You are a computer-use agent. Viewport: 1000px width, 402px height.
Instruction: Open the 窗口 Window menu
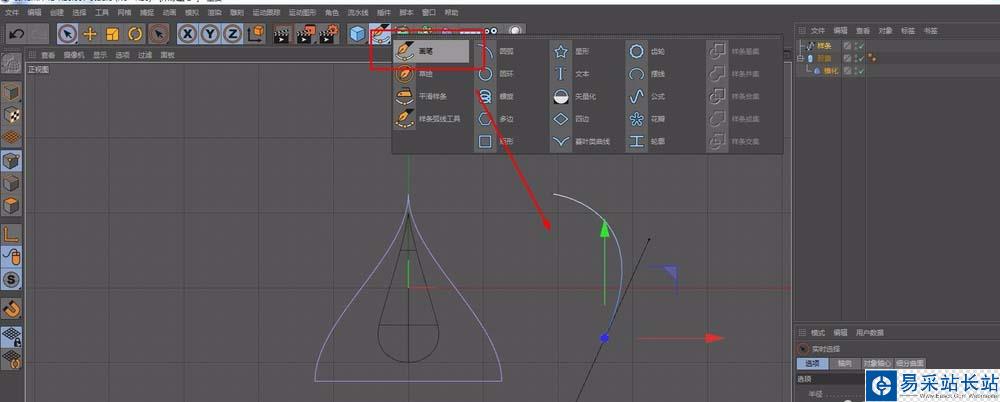[429, 12]
